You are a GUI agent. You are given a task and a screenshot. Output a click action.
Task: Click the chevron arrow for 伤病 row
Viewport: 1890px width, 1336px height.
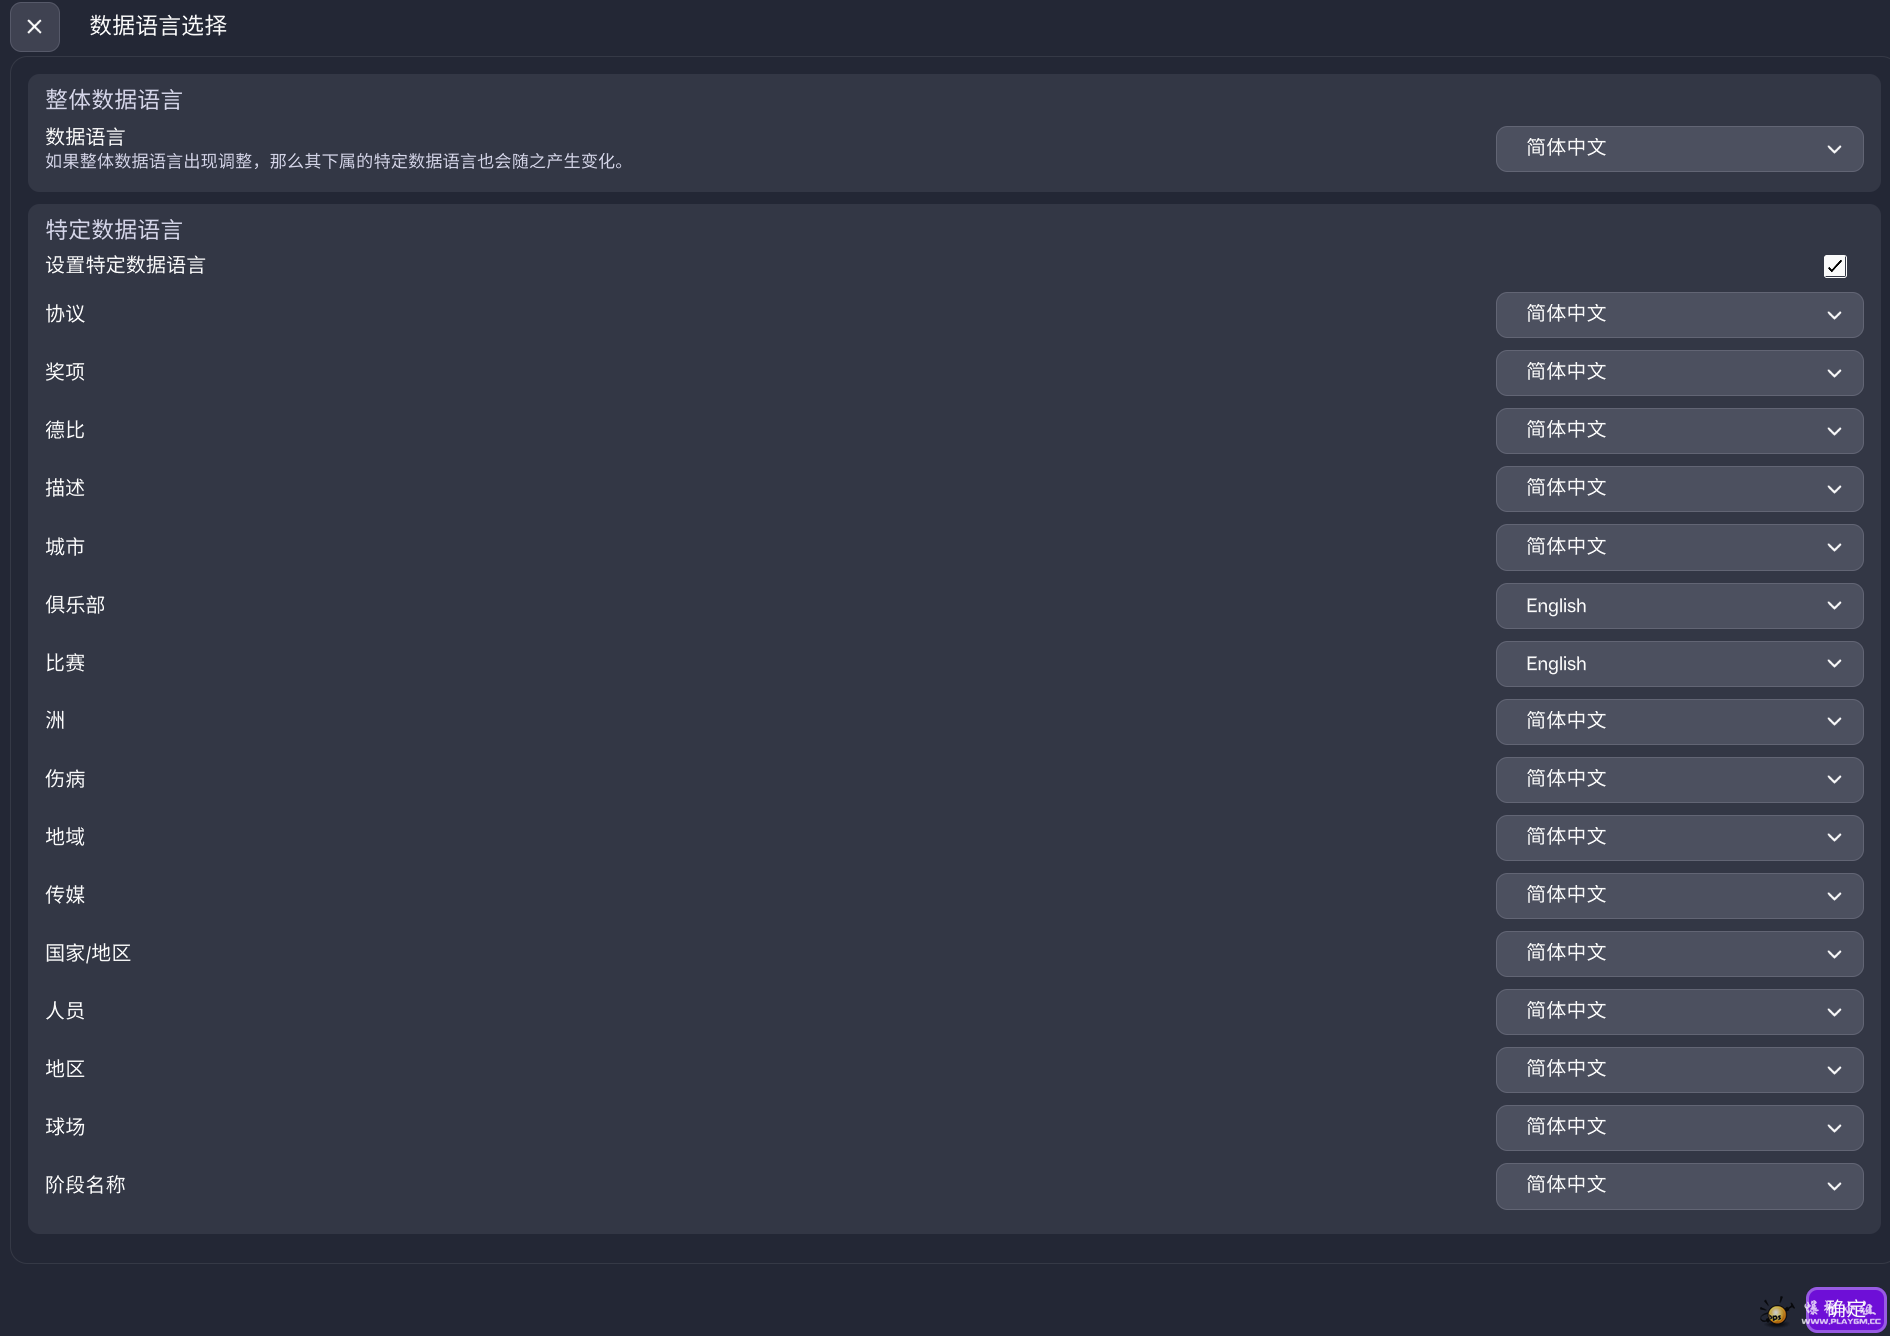pos(1834,780)
